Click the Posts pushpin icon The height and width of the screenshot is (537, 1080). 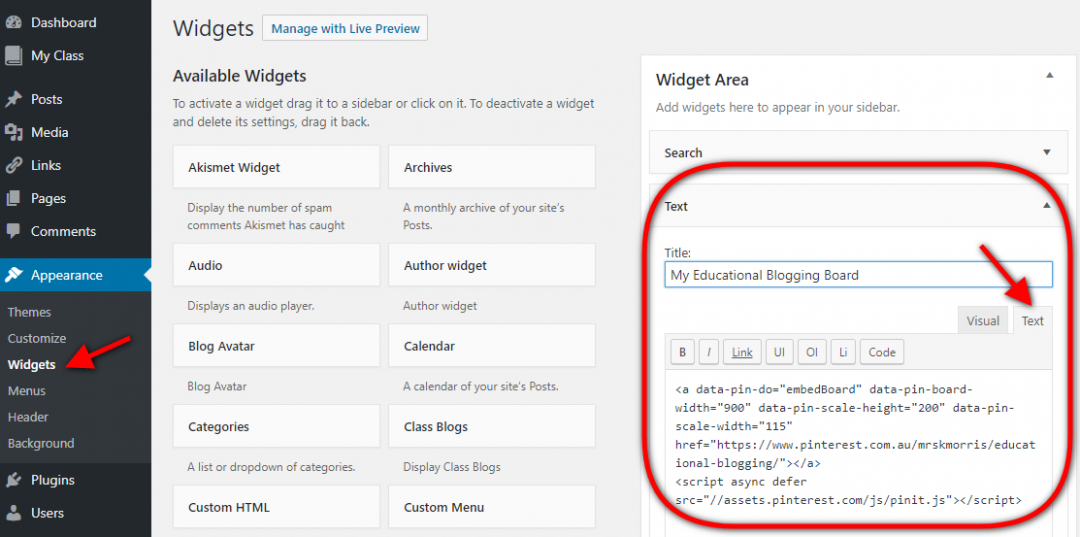14,99
